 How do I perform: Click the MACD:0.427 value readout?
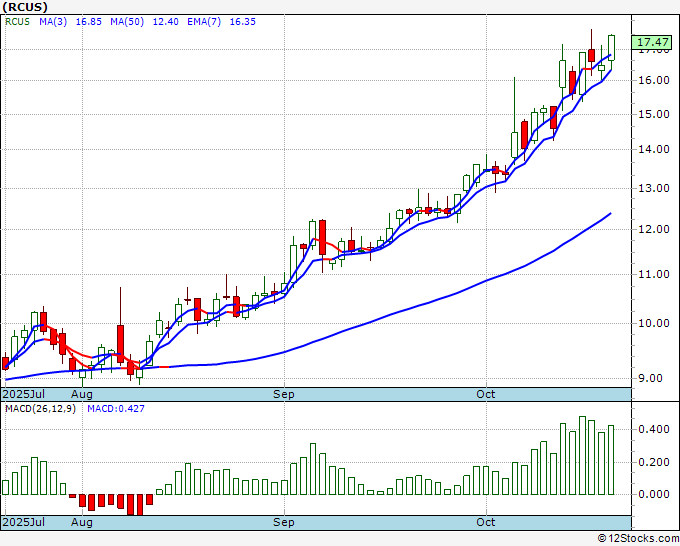coord(116,409)
